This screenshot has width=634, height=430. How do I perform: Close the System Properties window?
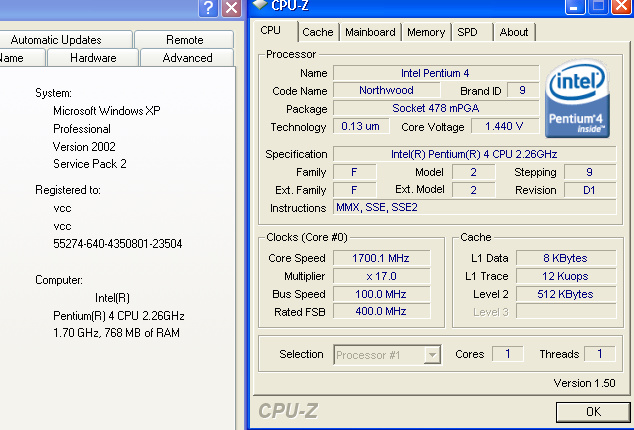pos(232,7)
